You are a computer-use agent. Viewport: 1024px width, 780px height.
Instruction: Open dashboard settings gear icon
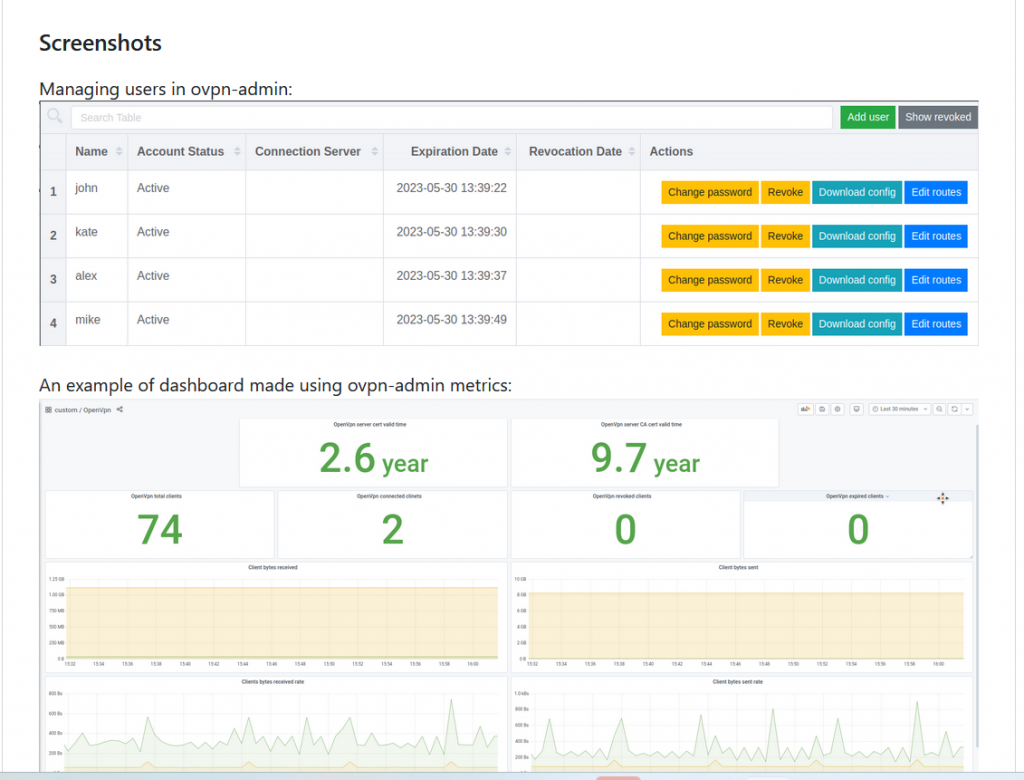(838, 409)
